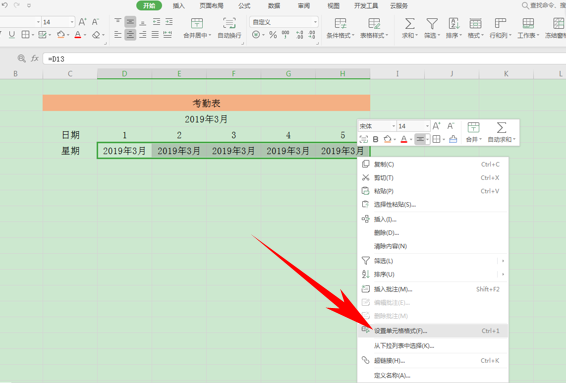Align text to bottom in ribbon

click(143, 22)
